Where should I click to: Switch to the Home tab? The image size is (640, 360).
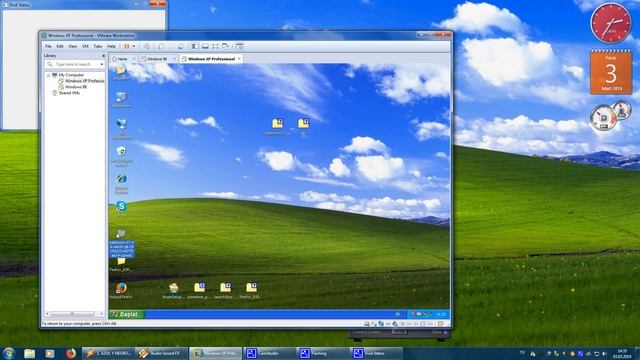pos(122,59)
